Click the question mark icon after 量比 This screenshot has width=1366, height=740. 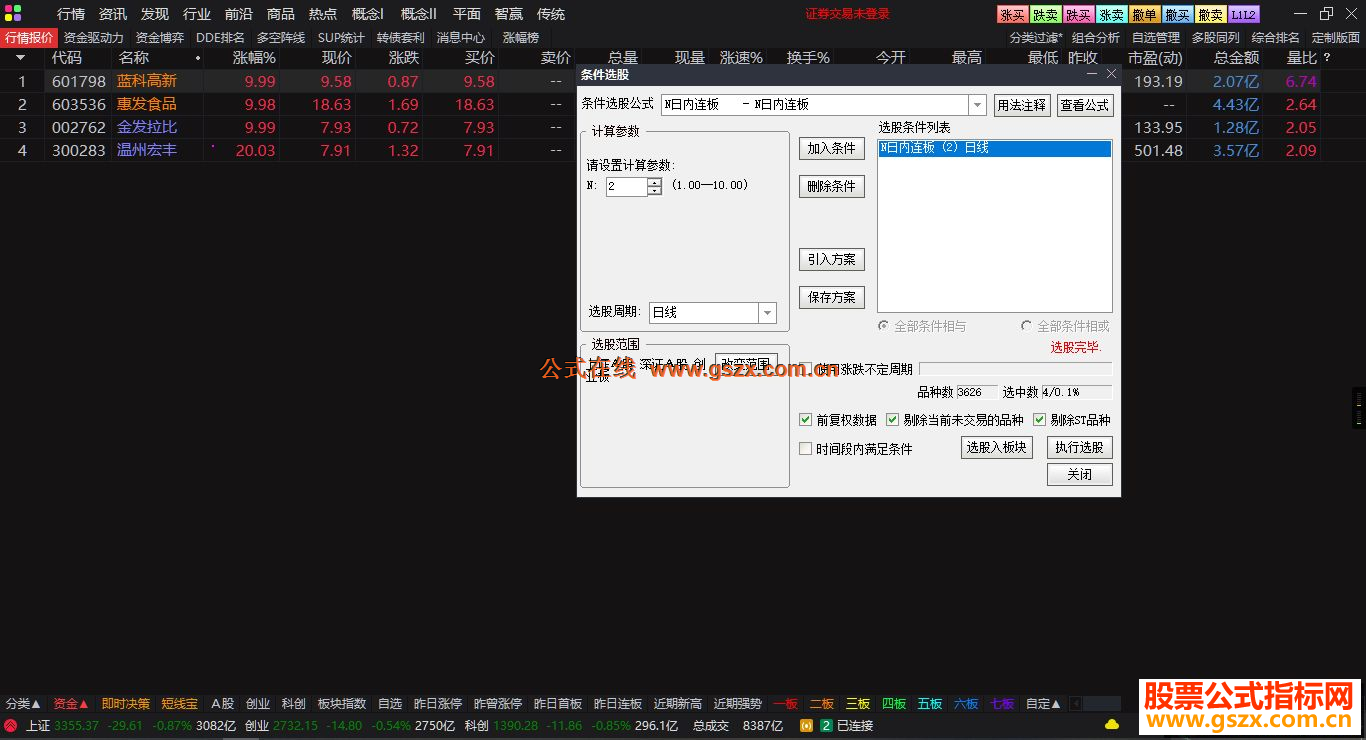click(x=1328, y=58)
